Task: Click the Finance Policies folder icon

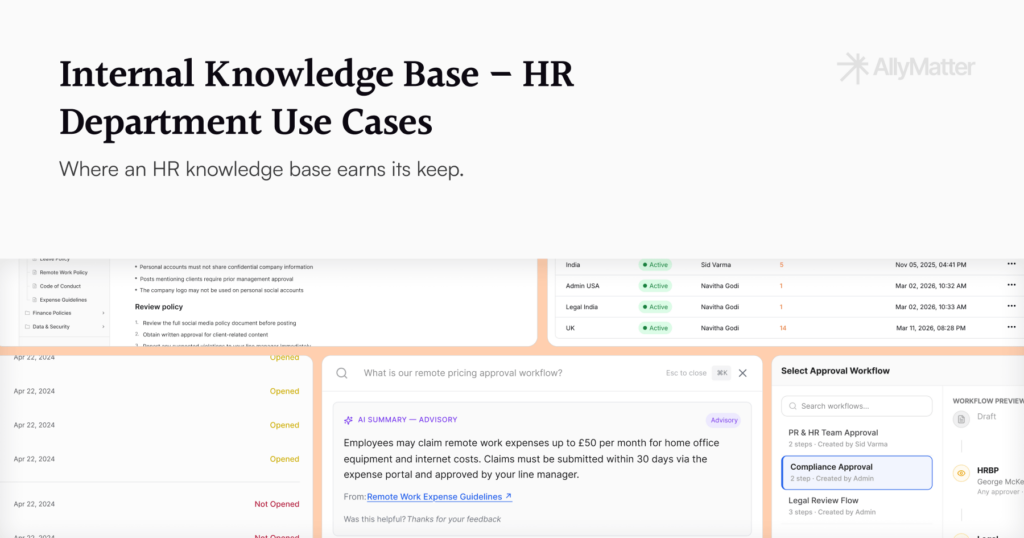Action: pyautogui.click(x=27, y=313)
